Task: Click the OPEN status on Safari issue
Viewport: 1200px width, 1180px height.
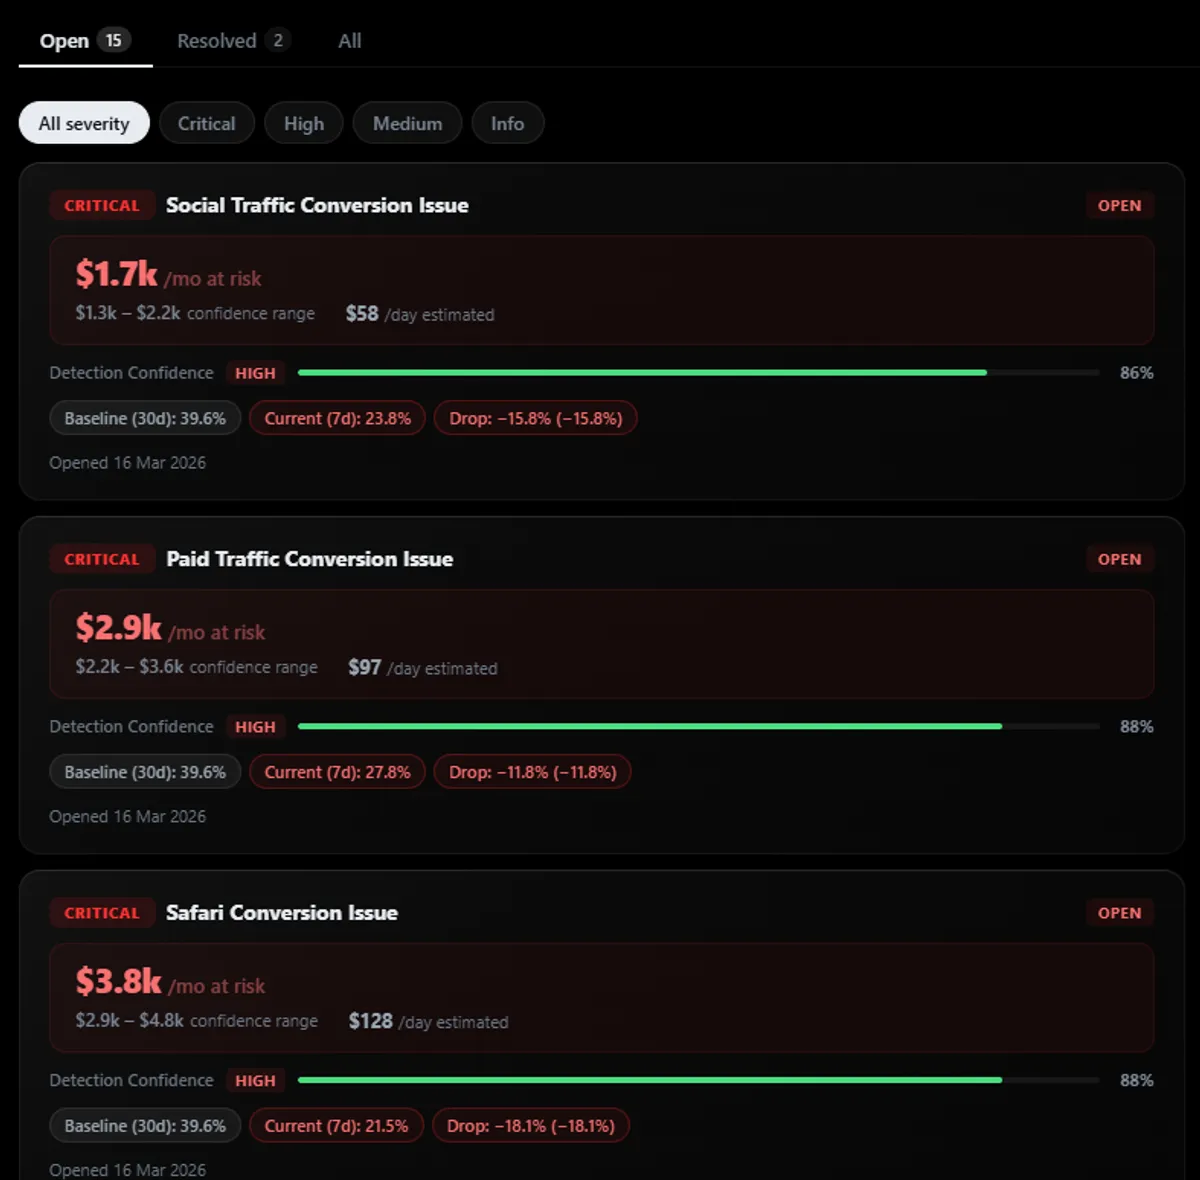Action: coord(1119,912)
